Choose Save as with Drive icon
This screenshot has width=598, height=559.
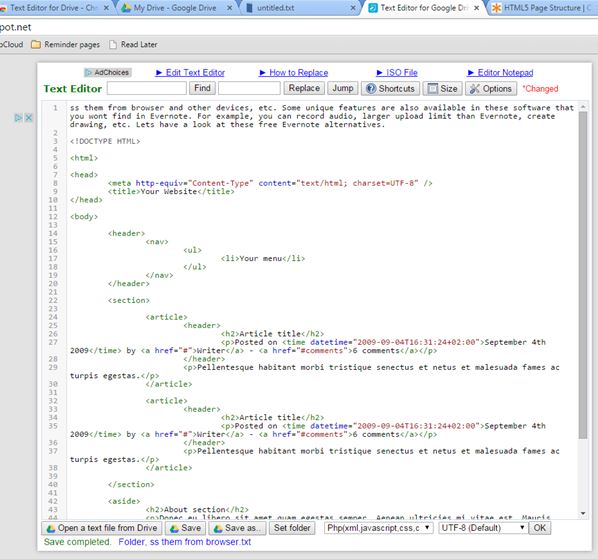click(x=236, y=528)
